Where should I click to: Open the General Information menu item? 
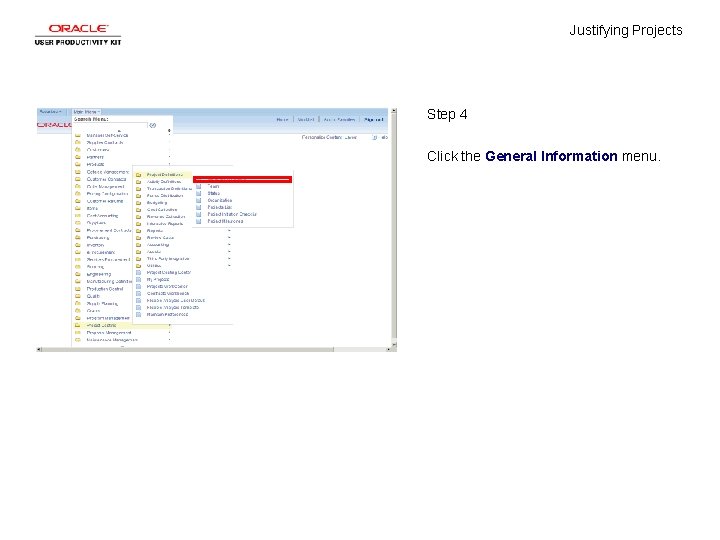click(242, 179)
